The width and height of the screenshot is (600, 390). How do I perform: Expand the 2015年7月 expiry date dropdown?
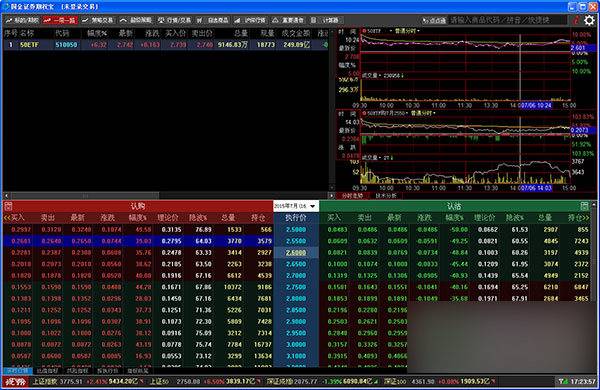pos(296,206)
